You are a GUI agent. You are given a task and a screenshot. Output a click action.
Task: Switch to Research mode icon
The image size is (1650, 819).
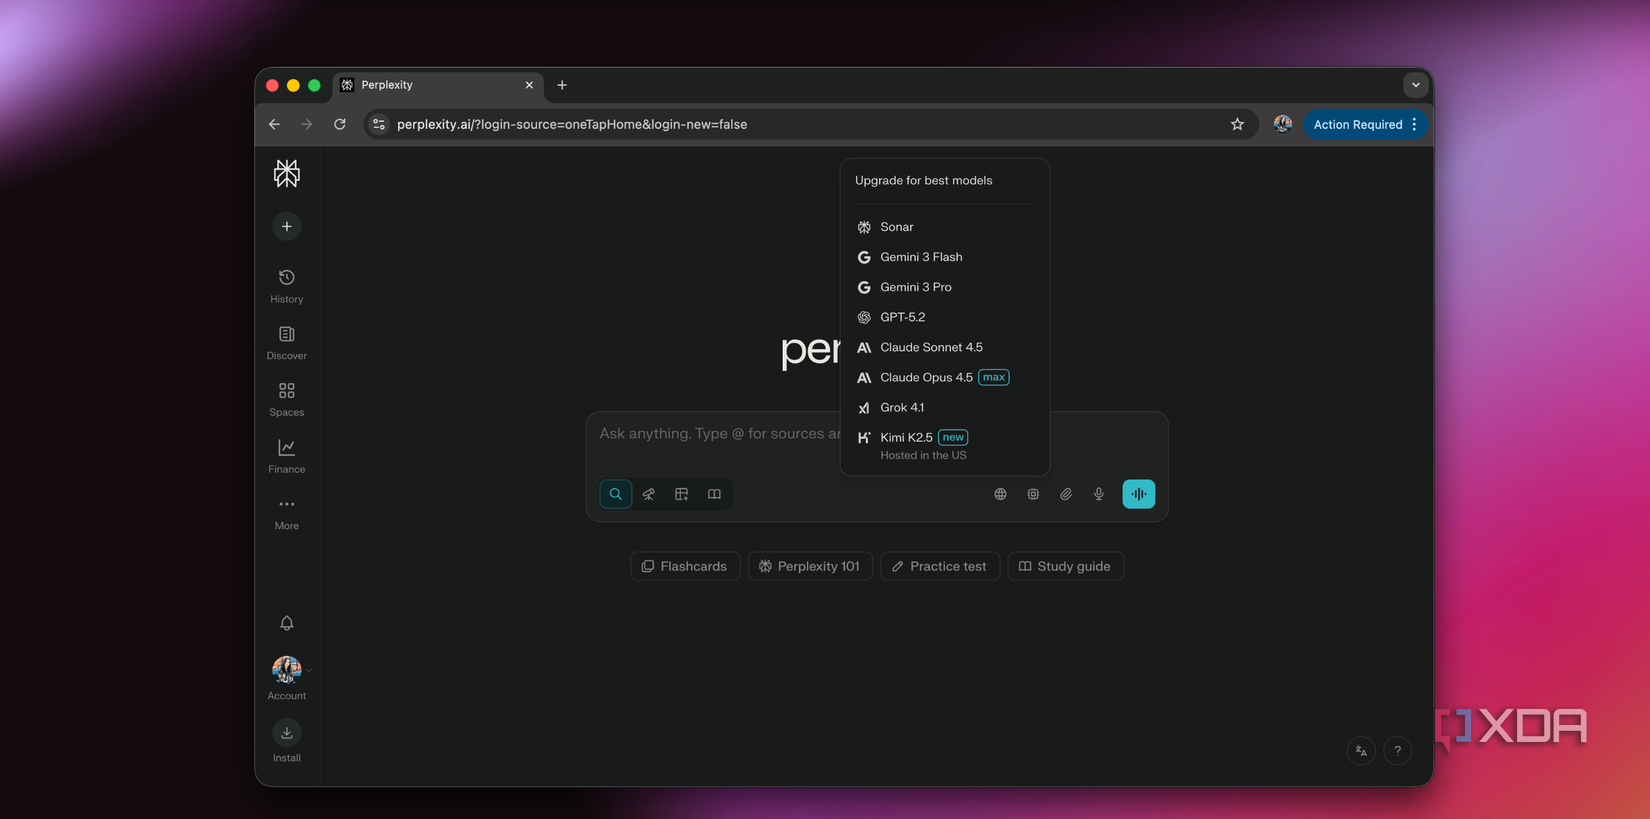click(649, 494)
